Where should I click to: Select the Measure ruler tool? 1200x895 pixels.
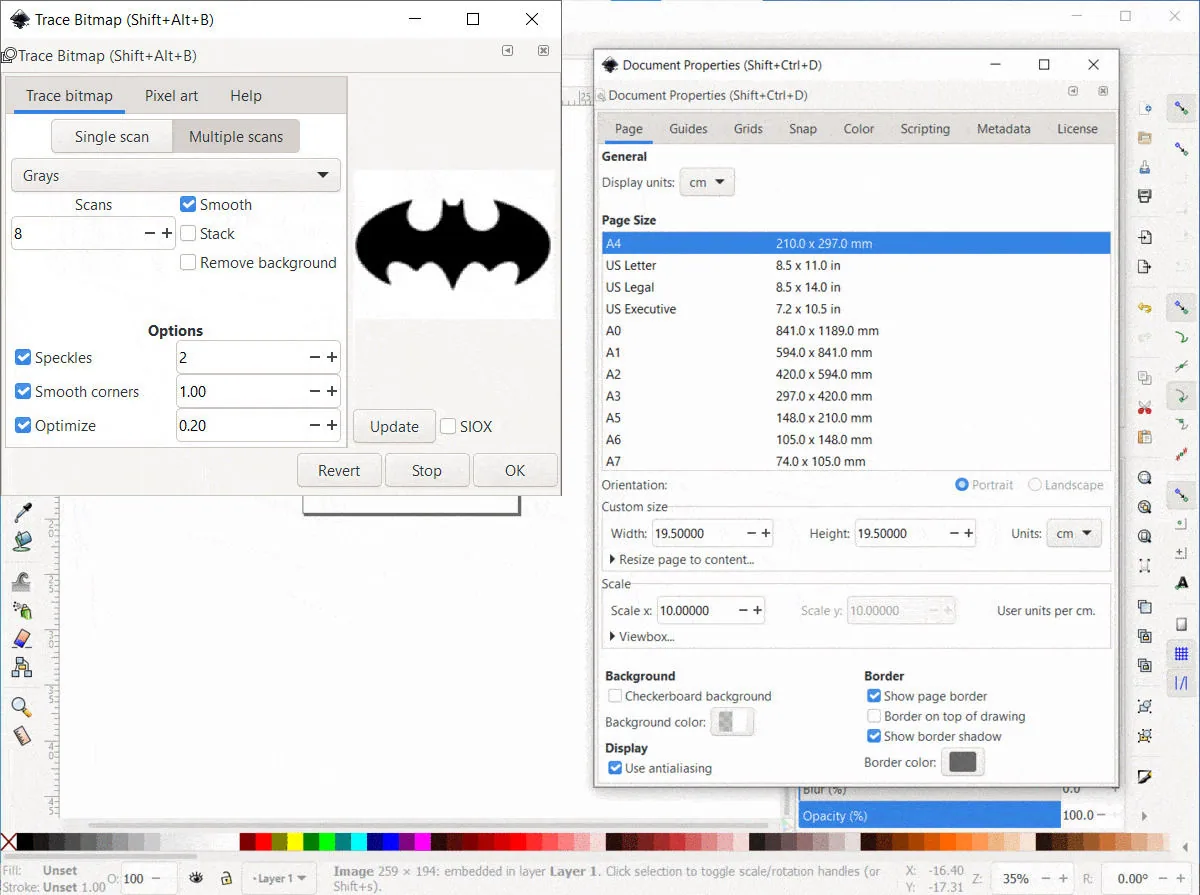(x=21, y=736)
